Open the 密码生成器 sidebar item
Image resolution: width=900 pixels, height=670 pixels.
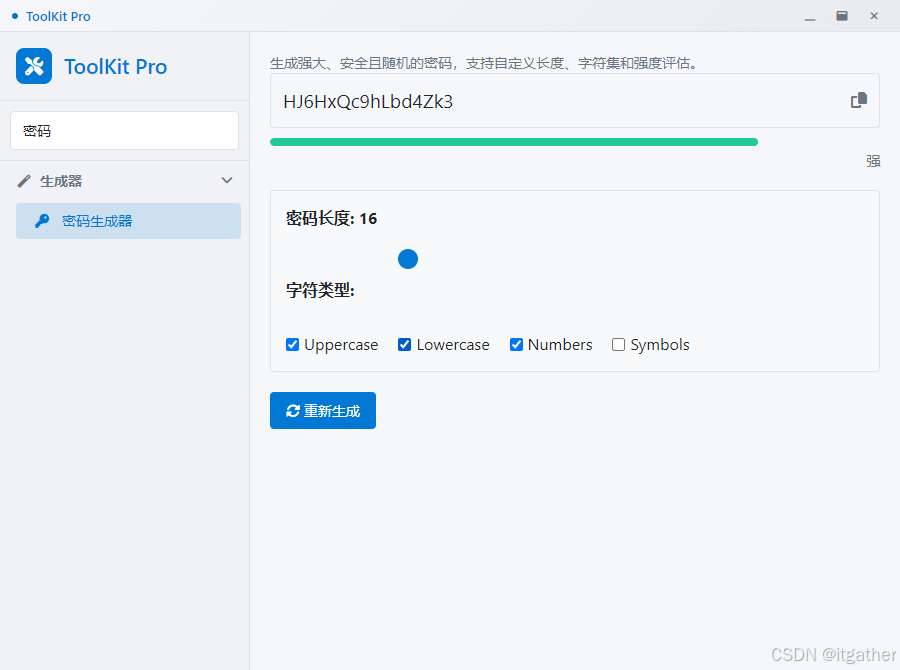point(129,221)
